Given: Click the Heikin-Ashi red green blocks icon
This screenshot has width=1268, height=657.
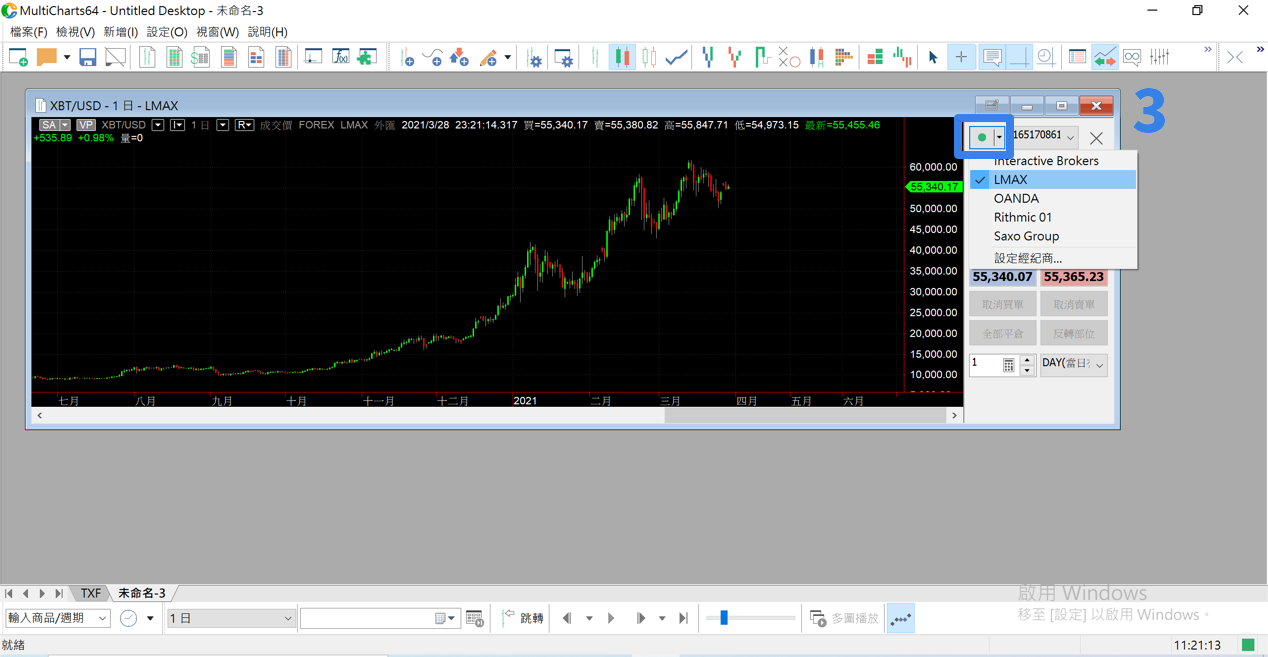Looking at the screenshot, I should tap(875, 58).
